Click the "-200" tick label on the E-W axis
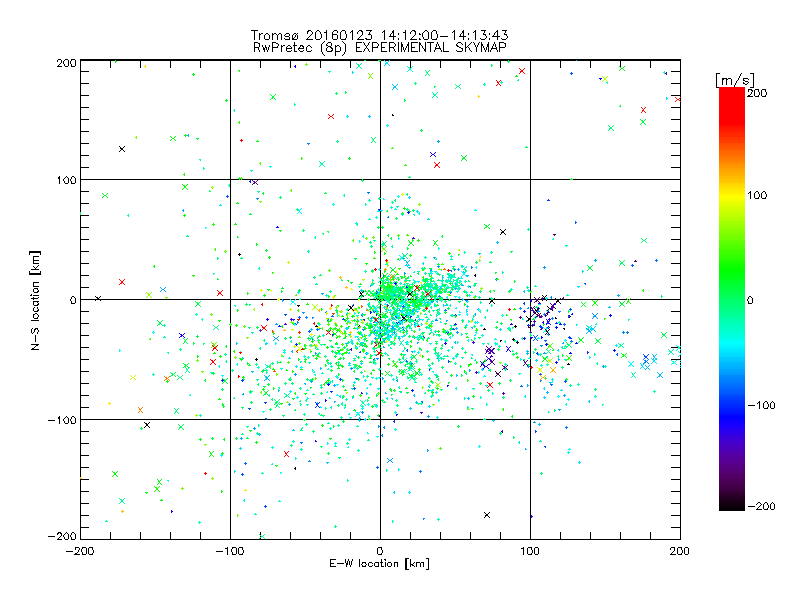This screenshot has height=600, width=800. click(x=80, y=551)
